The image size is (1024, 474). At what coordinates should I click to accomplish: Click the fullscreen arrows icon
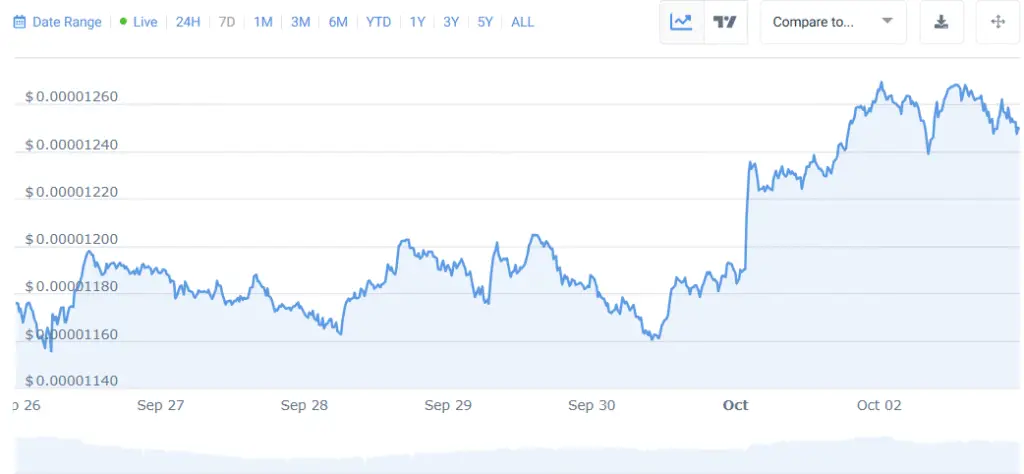pos(998,22)
